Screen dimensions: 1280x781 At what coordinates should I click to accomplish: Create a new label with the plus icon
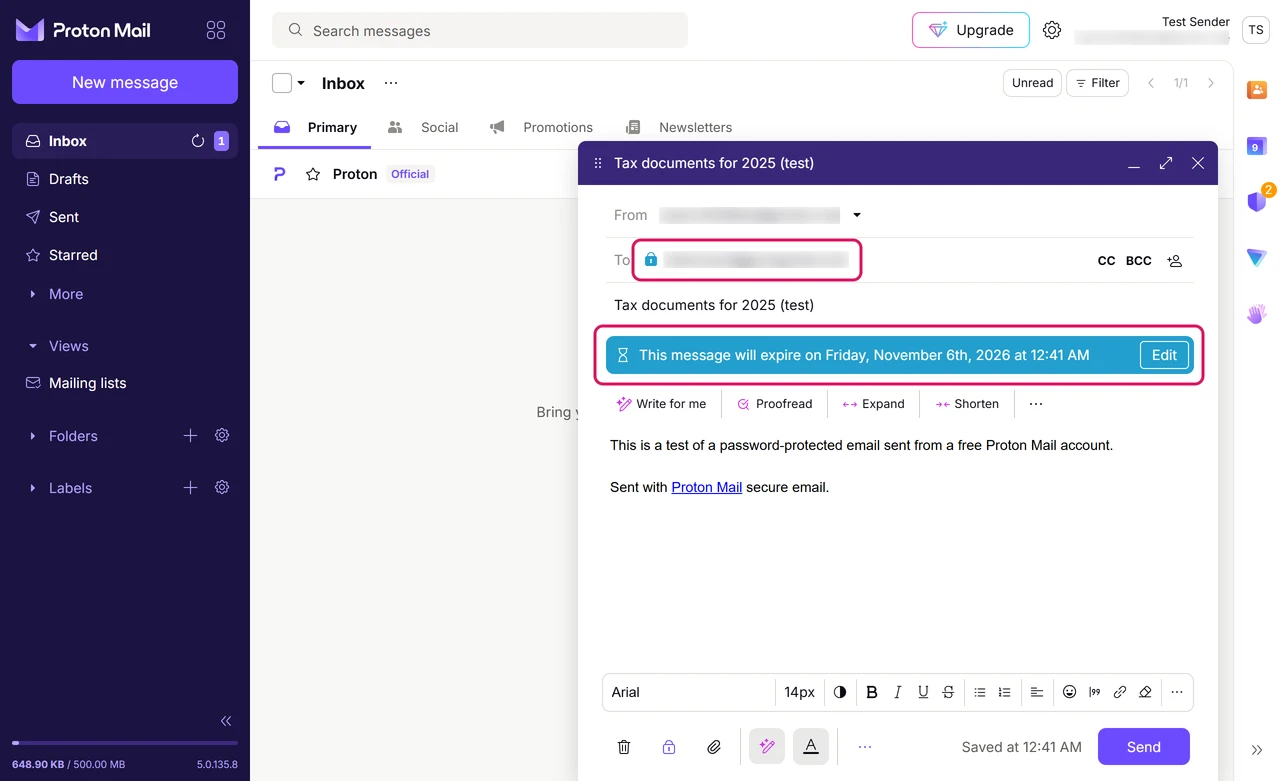[190, 488]
